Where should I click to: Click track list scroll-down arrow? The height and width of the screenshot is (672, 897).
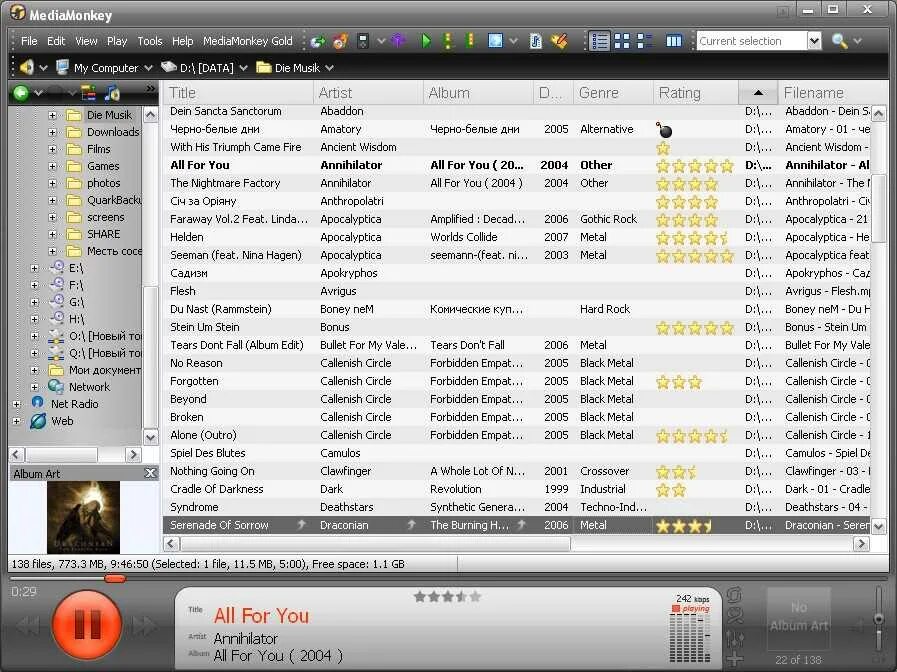pos(879,526)
